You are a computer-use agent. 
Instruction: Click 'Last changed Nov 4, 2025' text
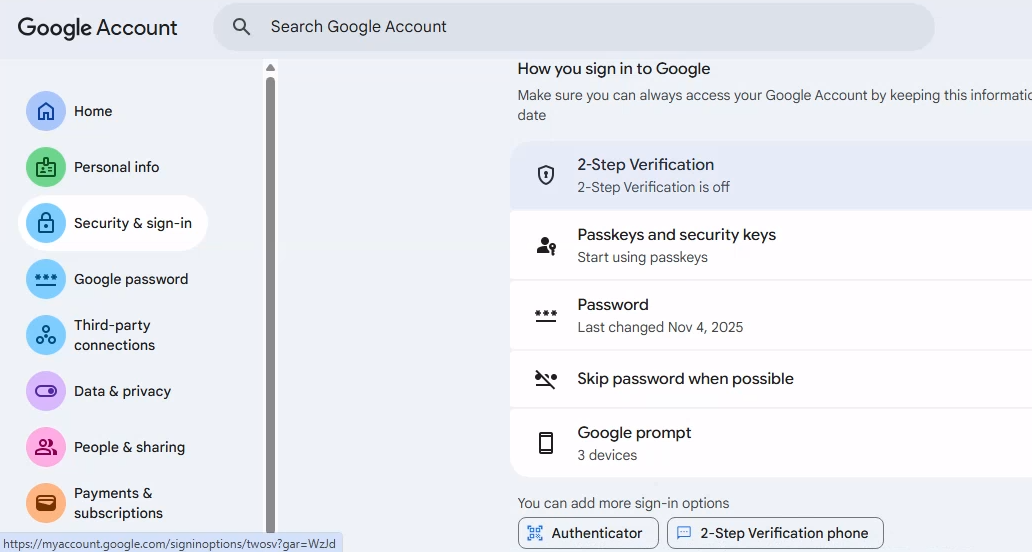pyautogui.click(x=660, y=328)
